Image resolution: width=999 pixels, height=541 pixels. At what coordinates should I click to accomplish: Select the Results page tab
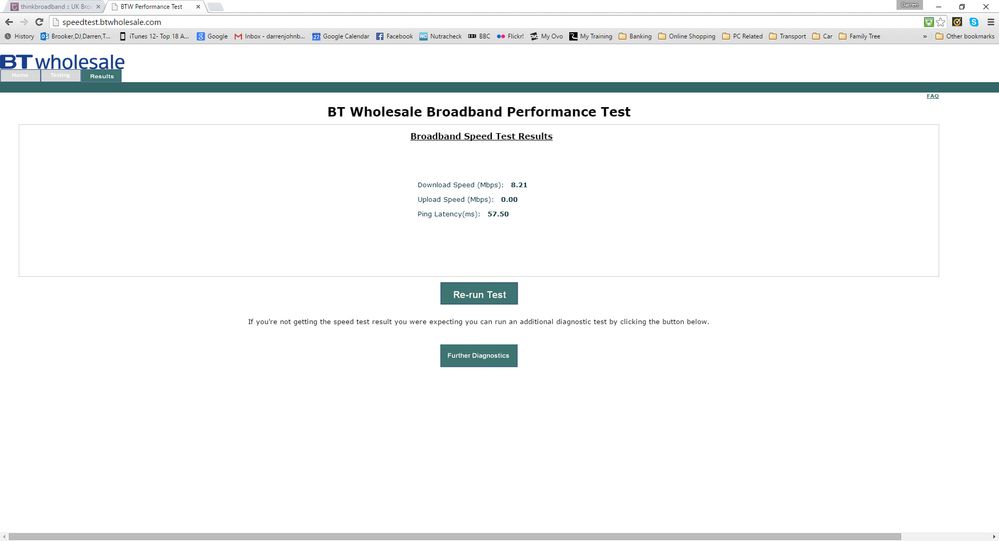101,76
